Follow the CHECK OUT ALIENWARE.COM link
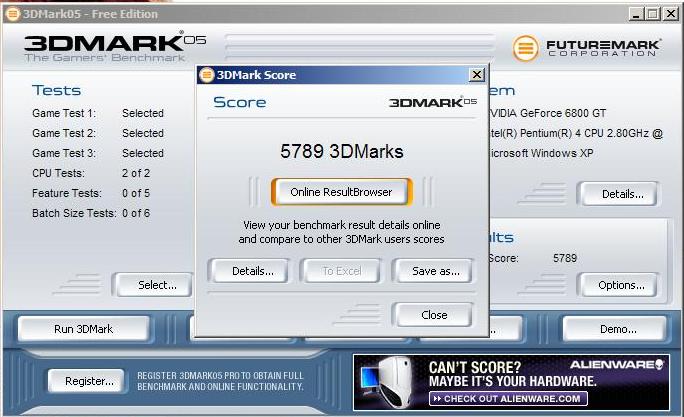684x417 pixels. (509, 399)
